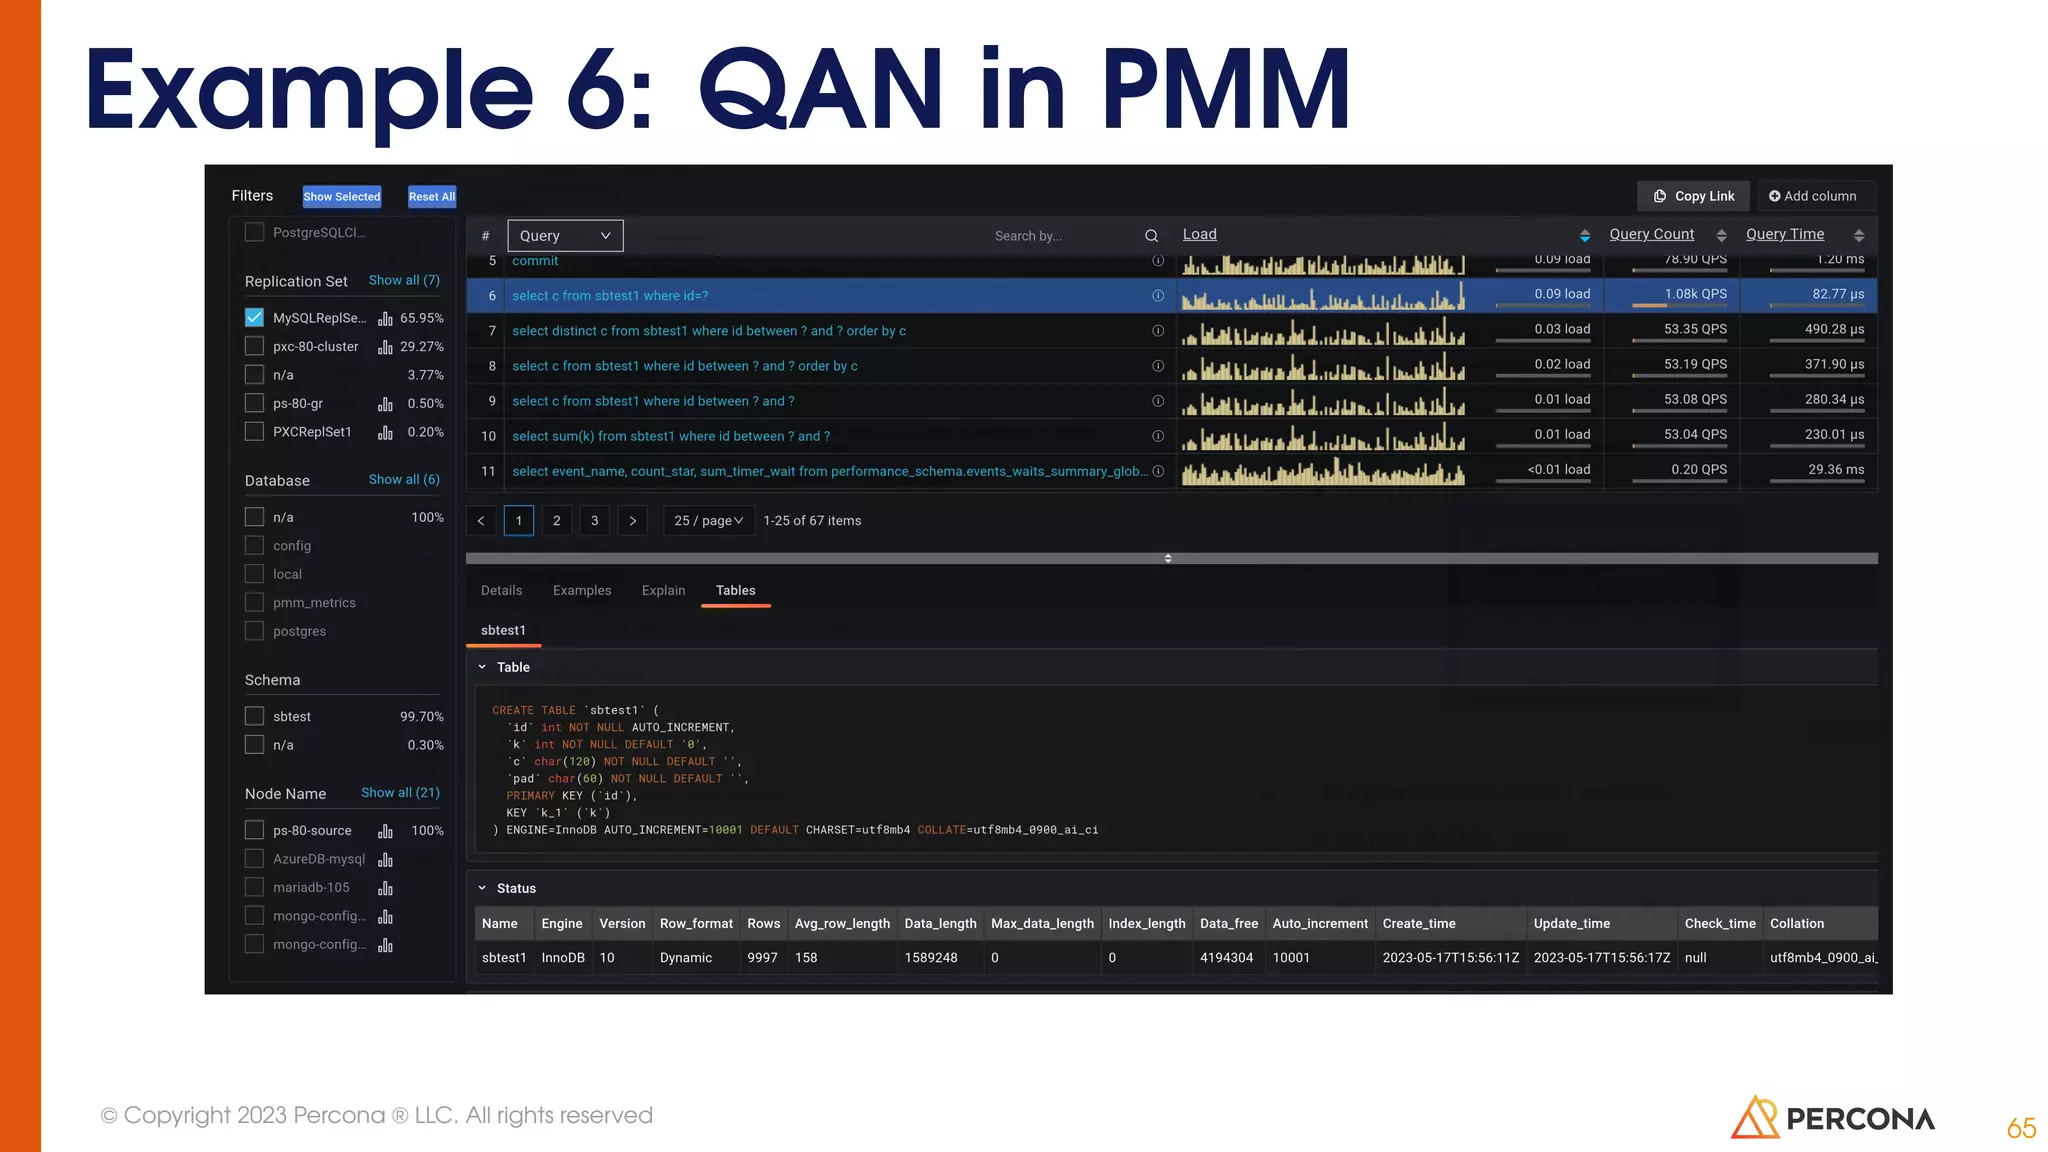Open info icon for query row 9
The image size is (2048, 1152).
tap(1158, 401)
